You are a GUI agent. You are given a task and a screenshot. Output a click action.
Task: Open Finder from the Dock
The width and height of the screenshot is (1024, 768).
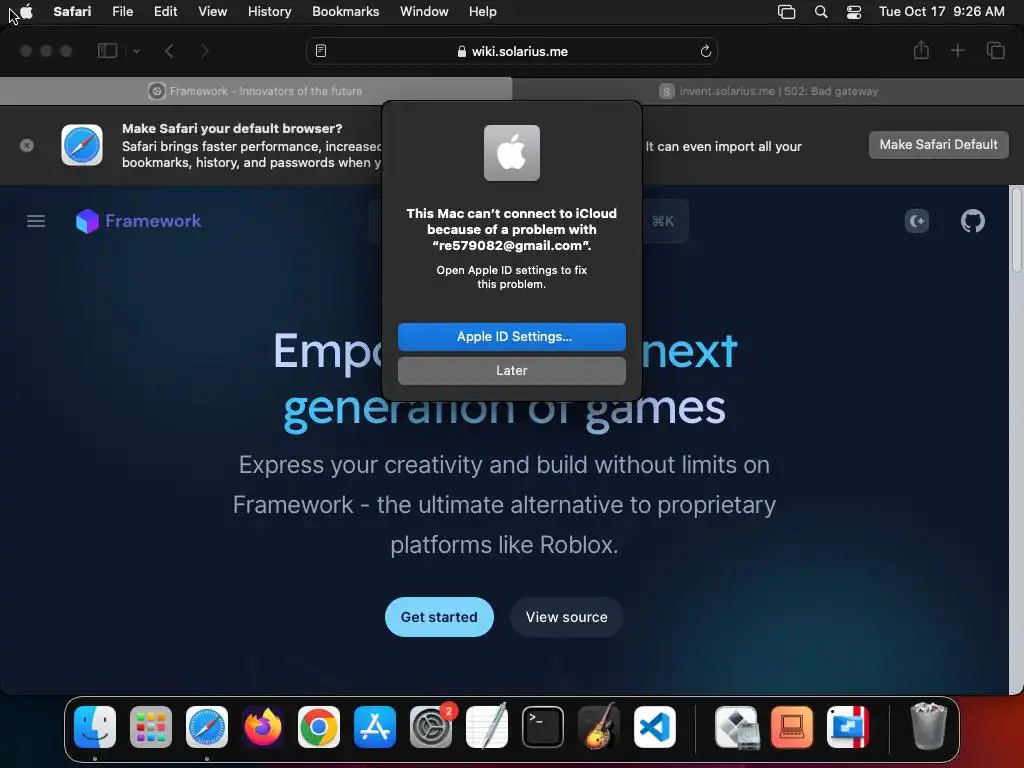pos(95,727)
